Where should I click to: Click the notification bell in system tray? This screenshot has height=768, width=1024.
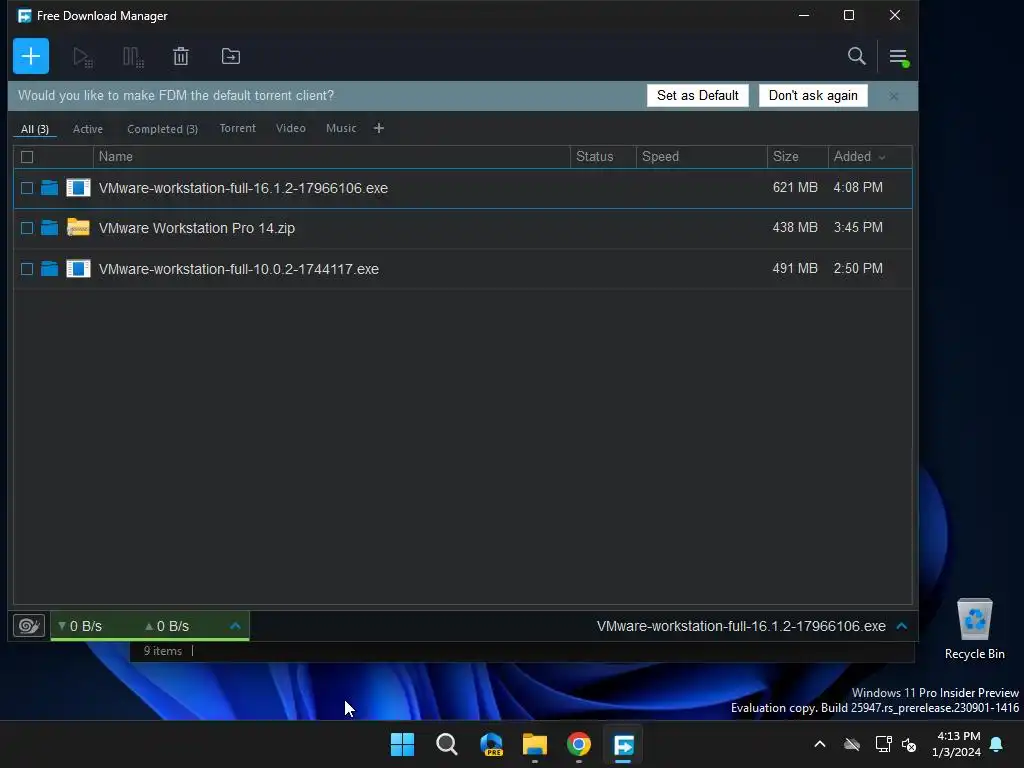(997, 744)
